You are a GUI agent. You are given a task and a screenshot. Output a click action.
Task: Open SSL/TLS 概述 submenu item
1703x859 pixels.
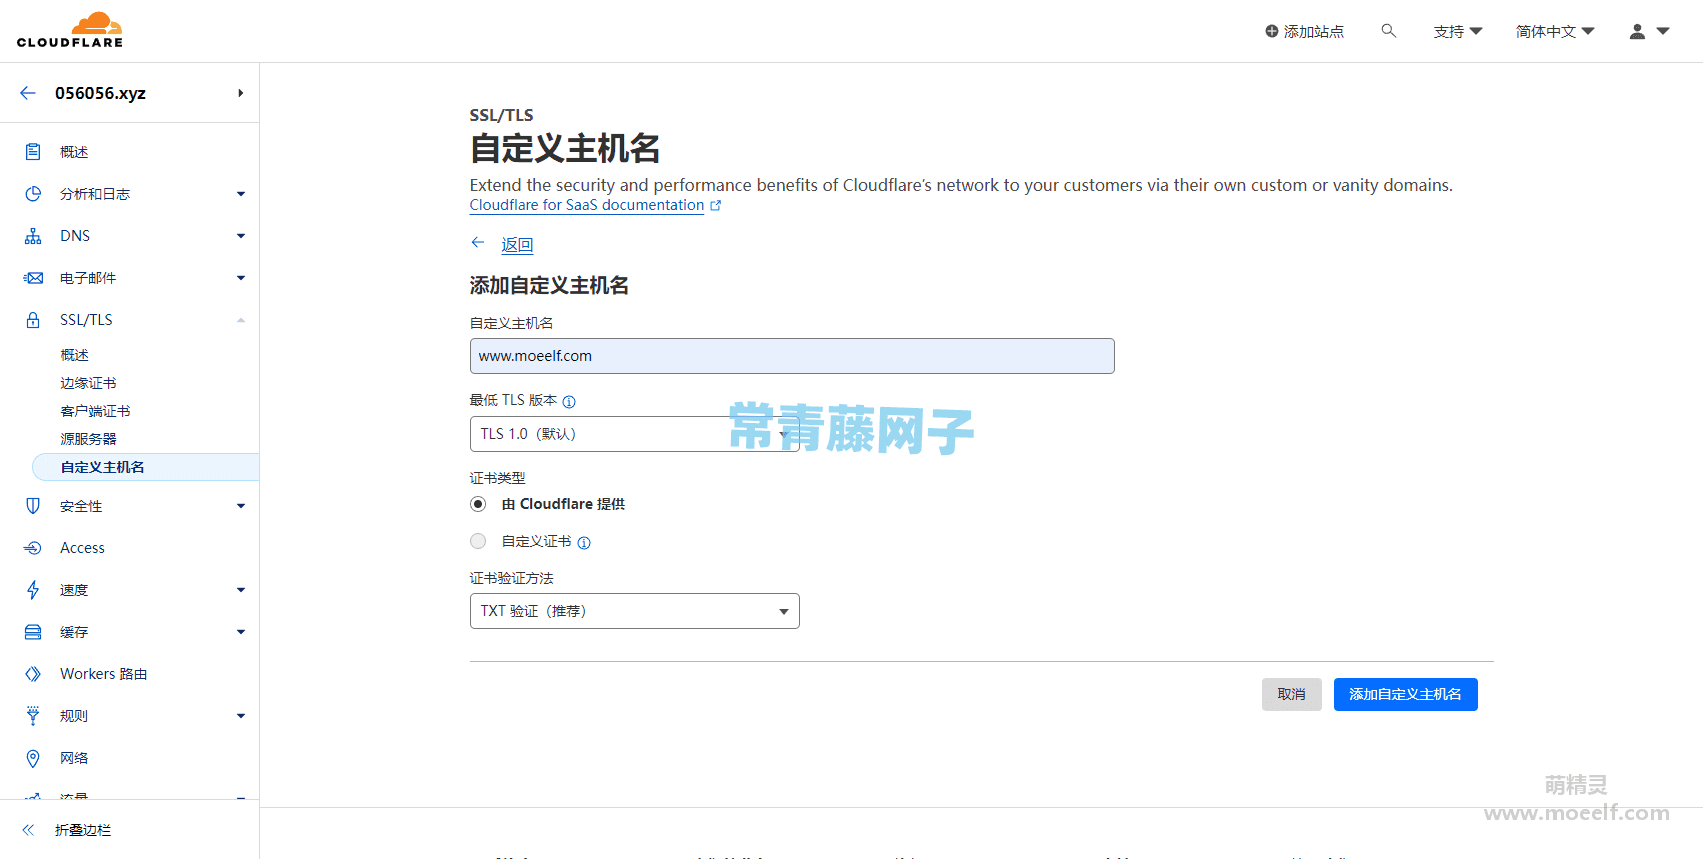click(75, 355)
